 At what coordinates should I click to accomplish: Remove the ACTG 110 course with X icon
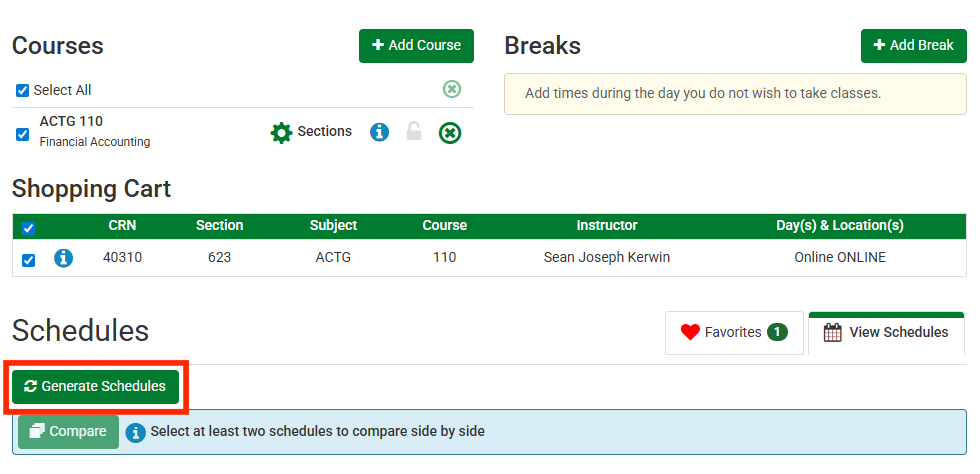tap(450, 132)
